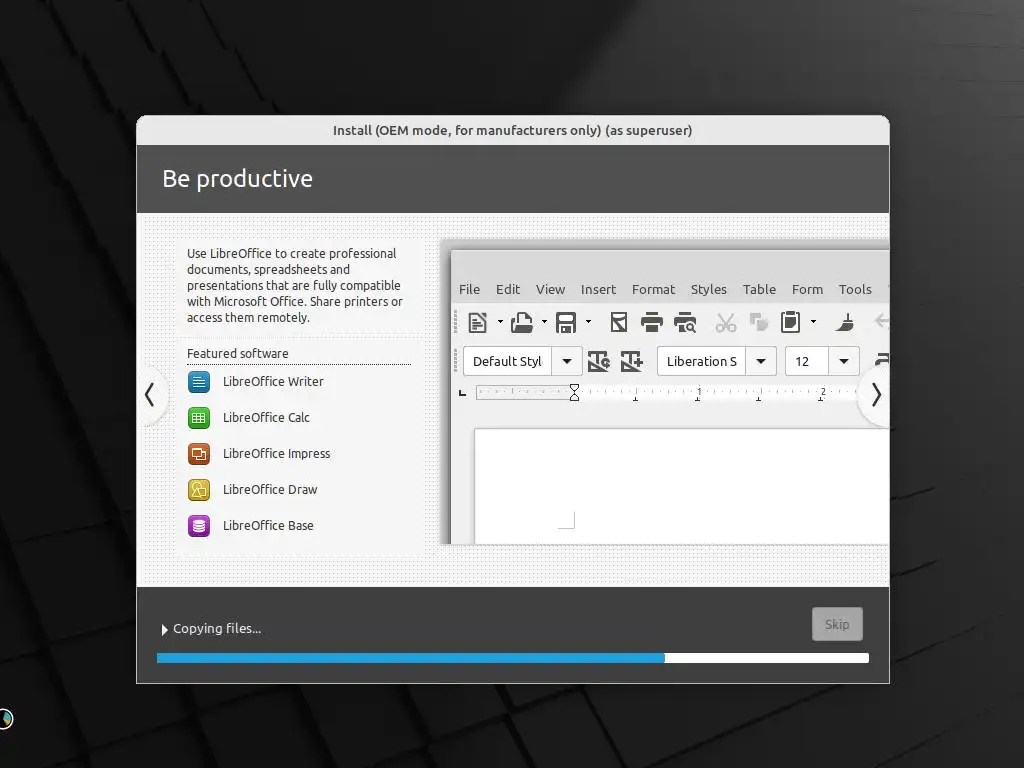Click the LibreOffice Draw icon
The image size is (1024, 768).
199,489
